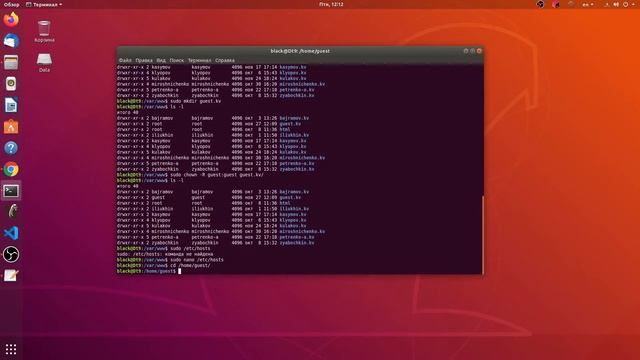Screen dimensions: 640x360
Task: Show Applications grid button
Action: 11,349
